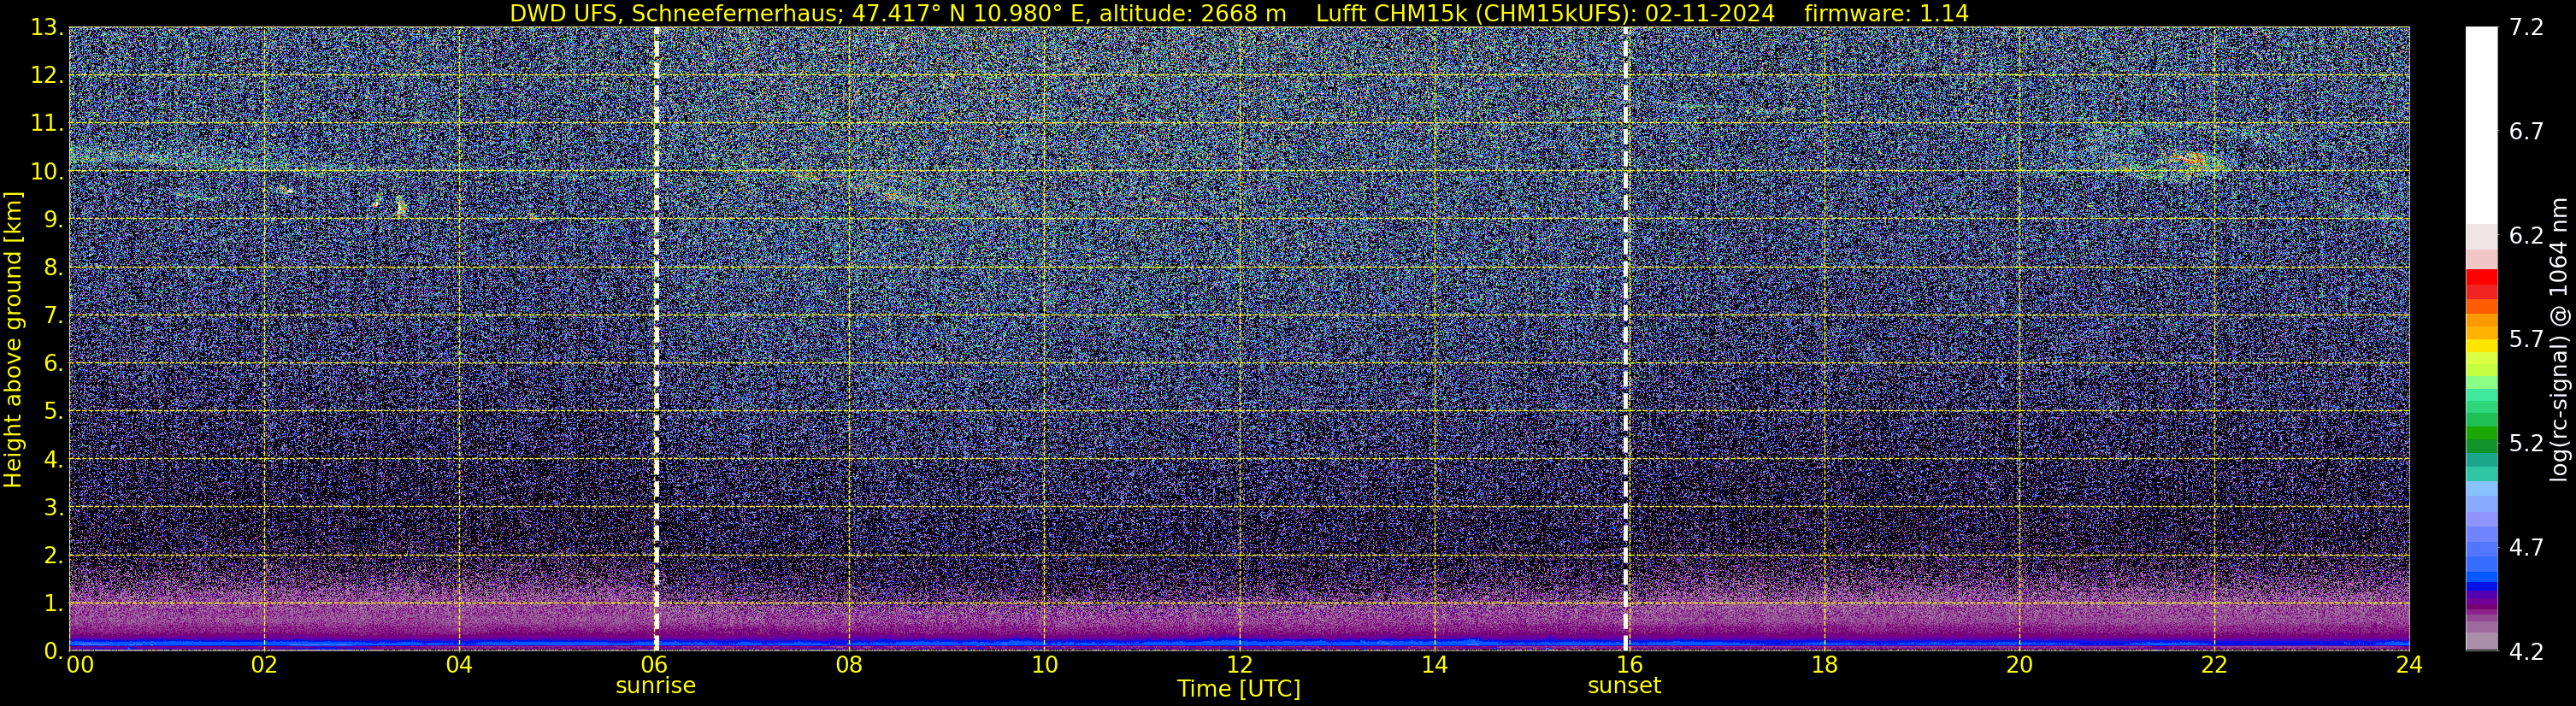Click the Time [UTC] axis label
This screenshot has width=2576, height=706.
[x=1239, y=689]
